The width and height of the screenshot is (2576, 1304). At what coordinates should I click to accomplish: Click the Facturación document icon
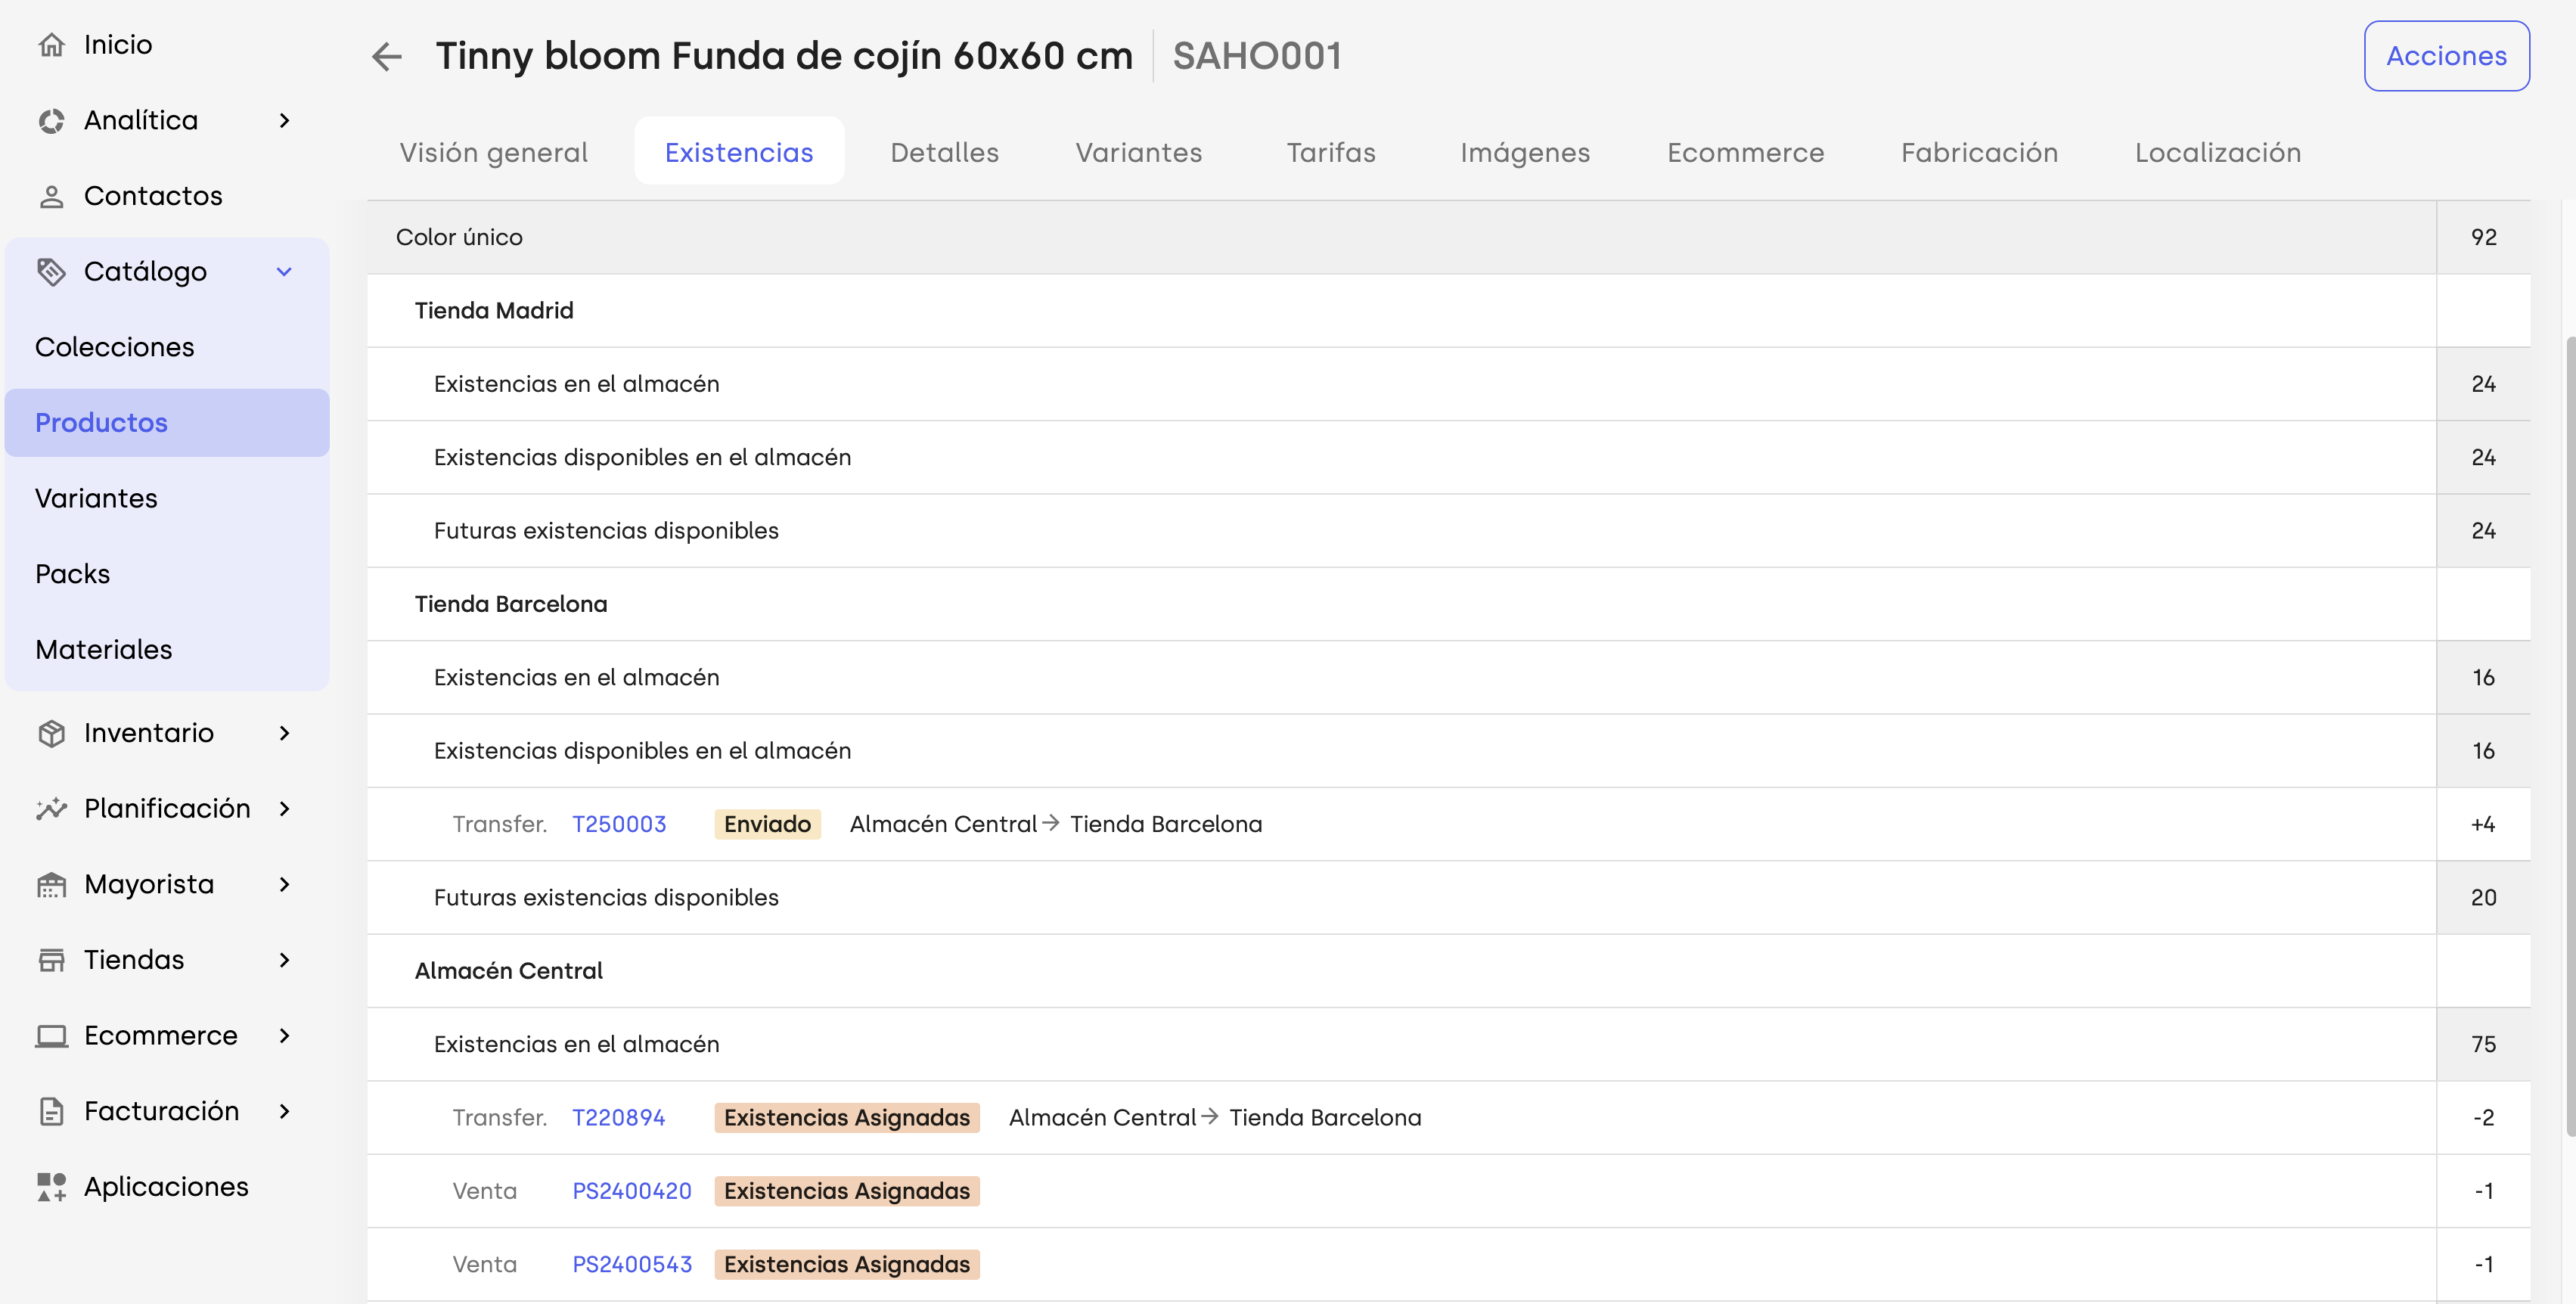coord(51,1111)
